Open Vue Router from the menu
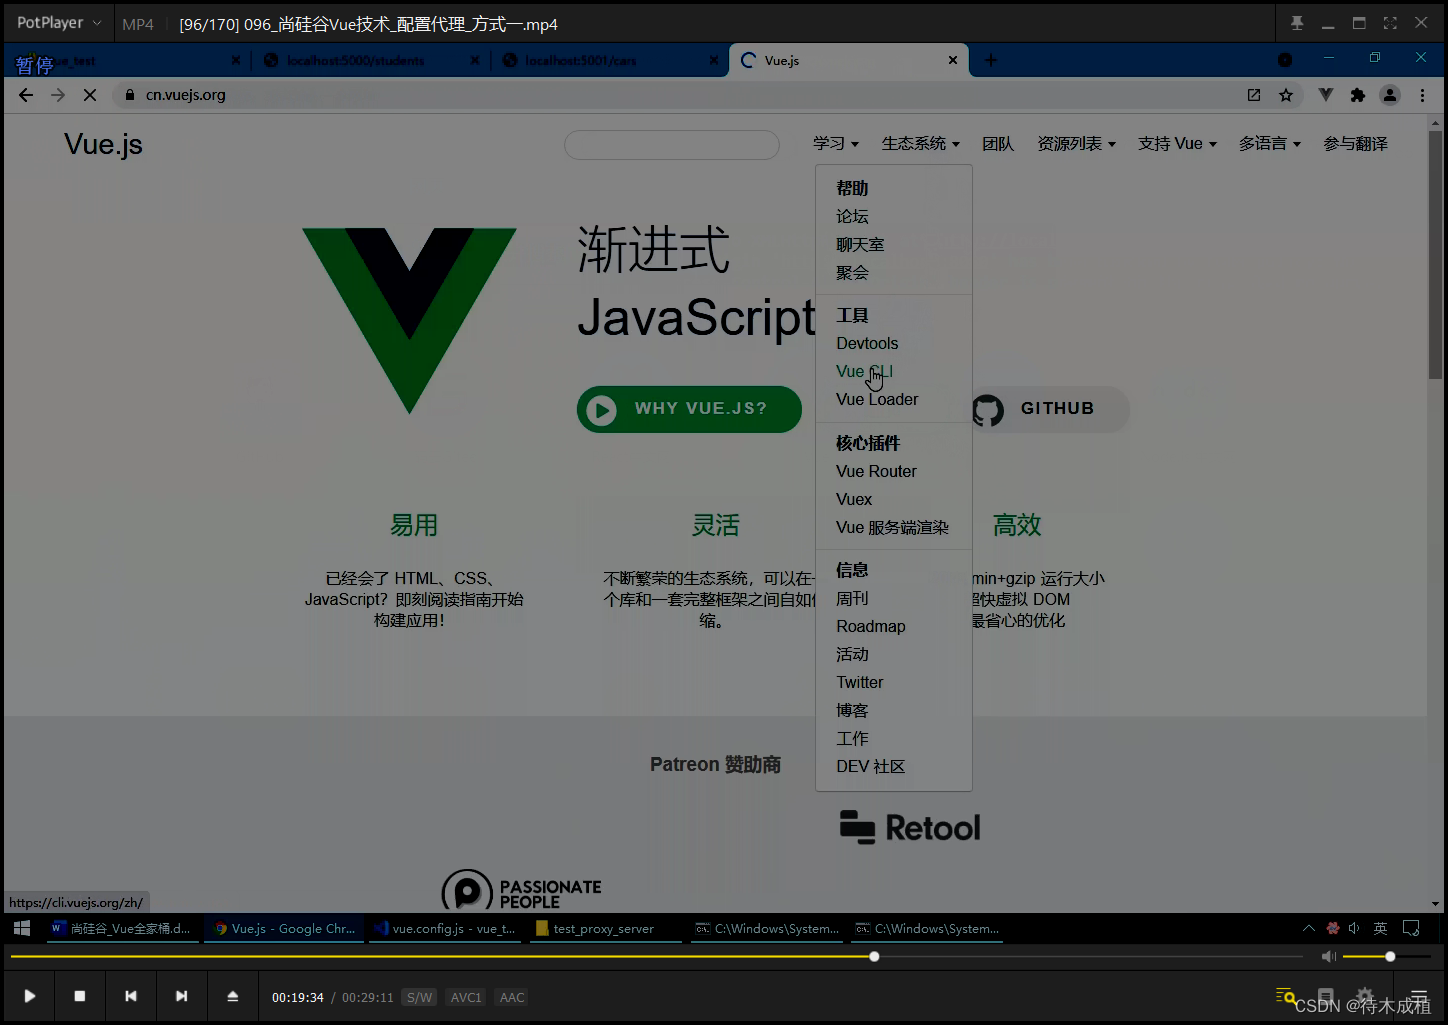The width and height of the screenshot is (1448, 1025). 876,471
